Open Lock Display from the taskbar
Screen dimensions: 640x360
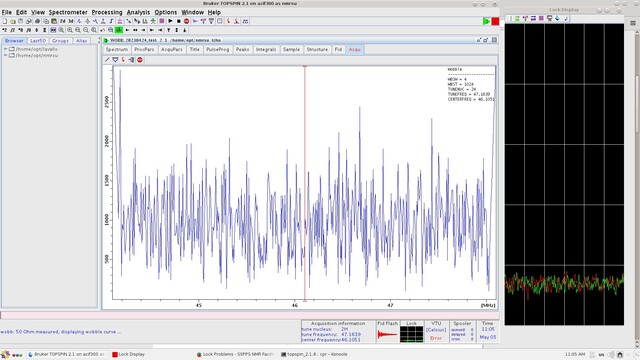click(x=129, y=354)
